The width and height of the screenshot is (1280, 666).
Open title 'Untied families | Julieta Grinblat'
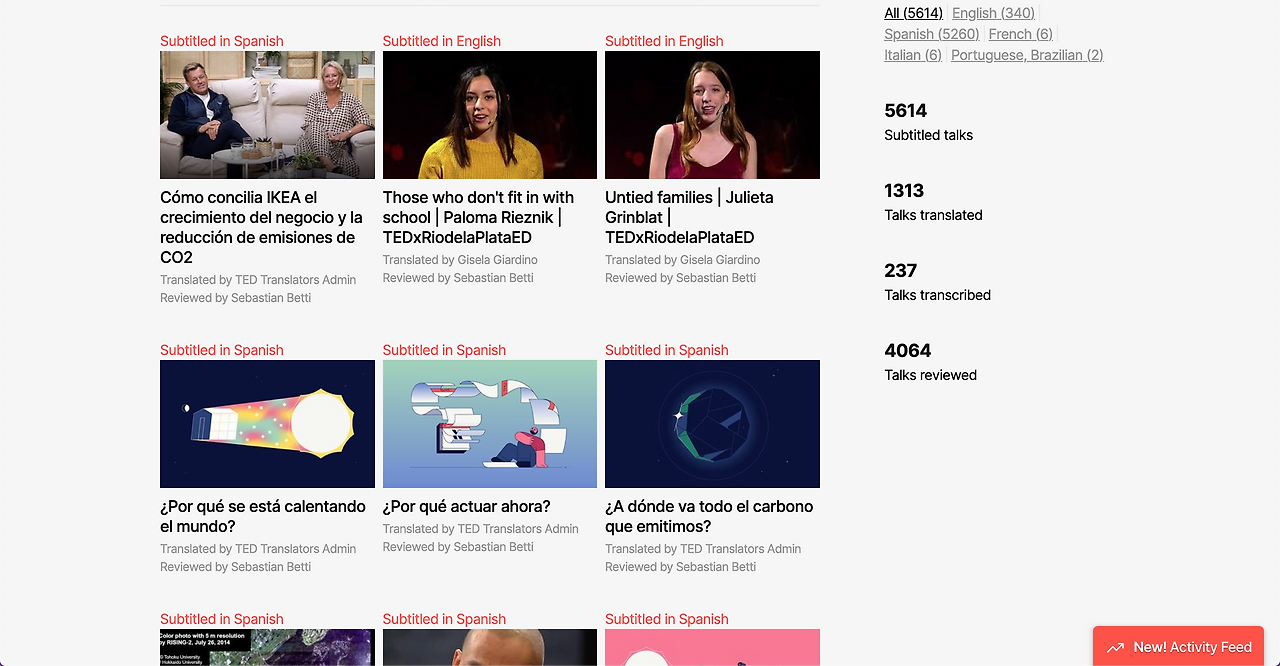coord(689,217)
